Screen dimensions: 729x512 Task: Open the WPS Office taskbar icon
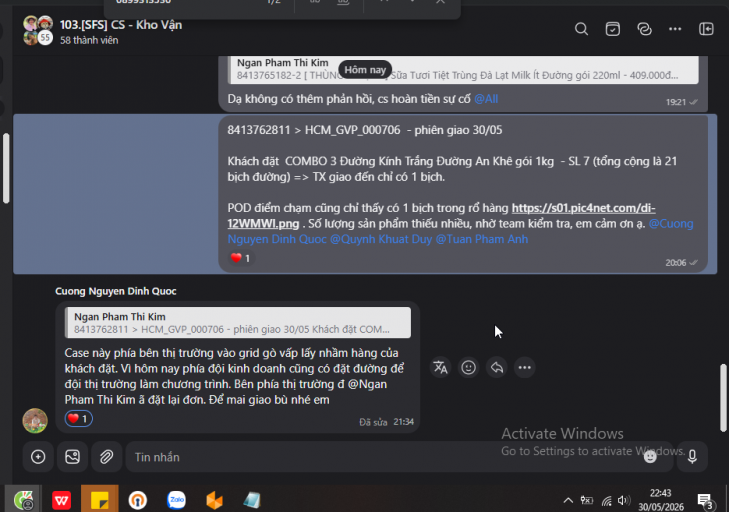coord(61,500)
